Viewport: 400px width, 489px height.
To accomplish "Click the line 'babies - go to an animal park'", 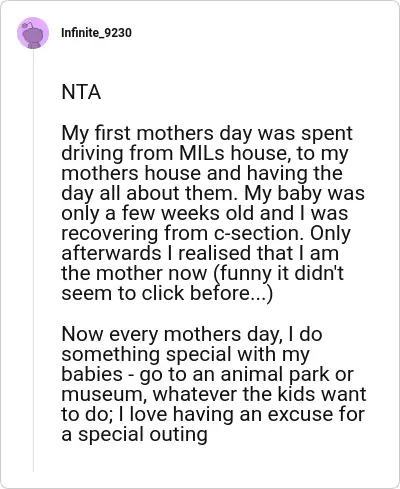I will point(207,374).
